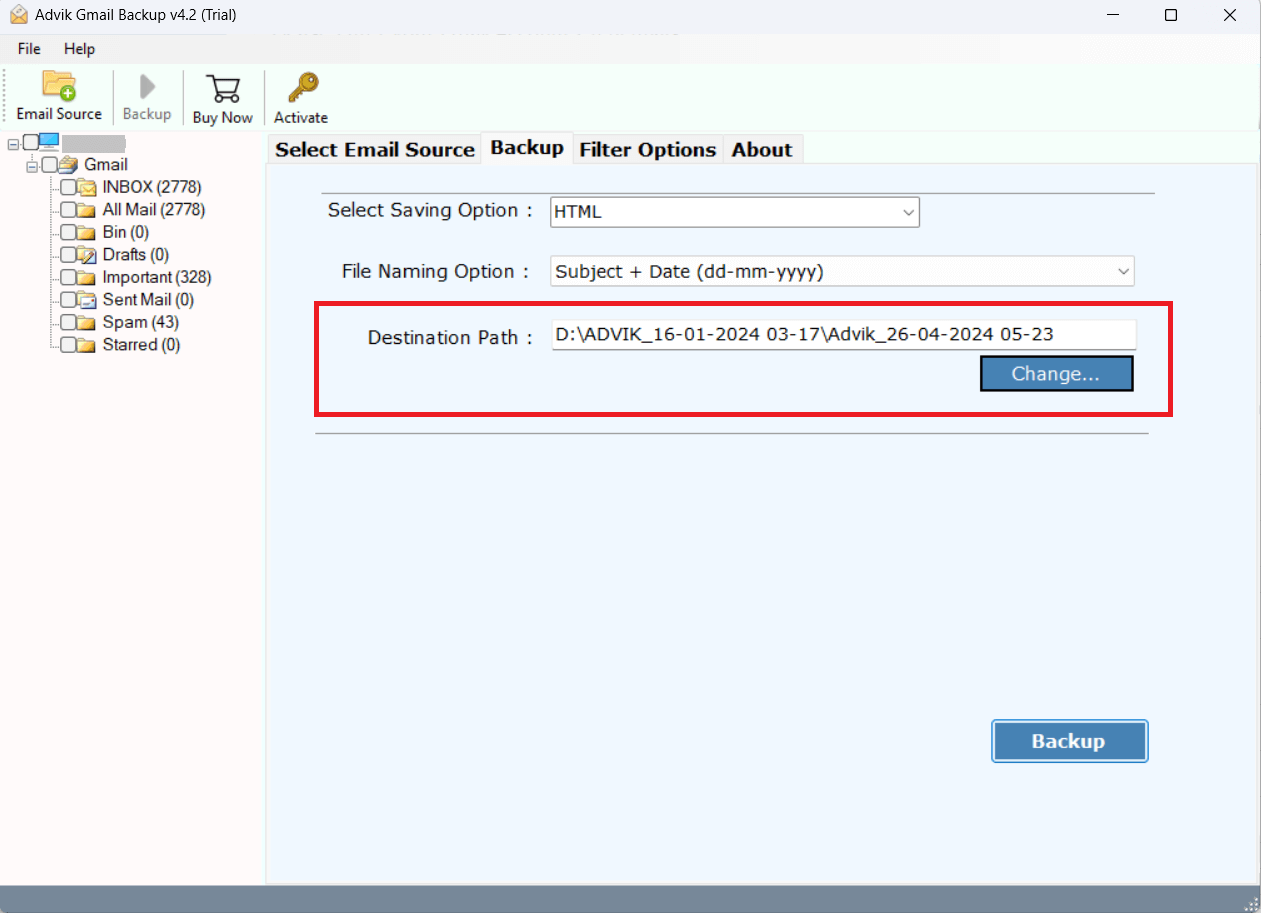
Task: Open the File Naming Option dropdown
Action: 842,271
